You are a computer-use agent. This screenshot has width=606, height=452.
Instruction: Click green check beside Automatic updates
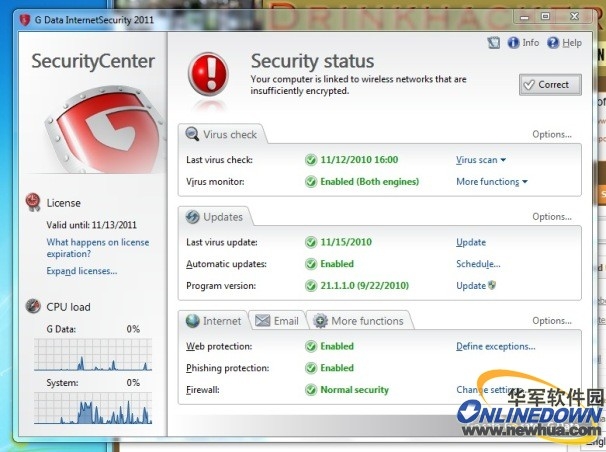pos(311,264)
